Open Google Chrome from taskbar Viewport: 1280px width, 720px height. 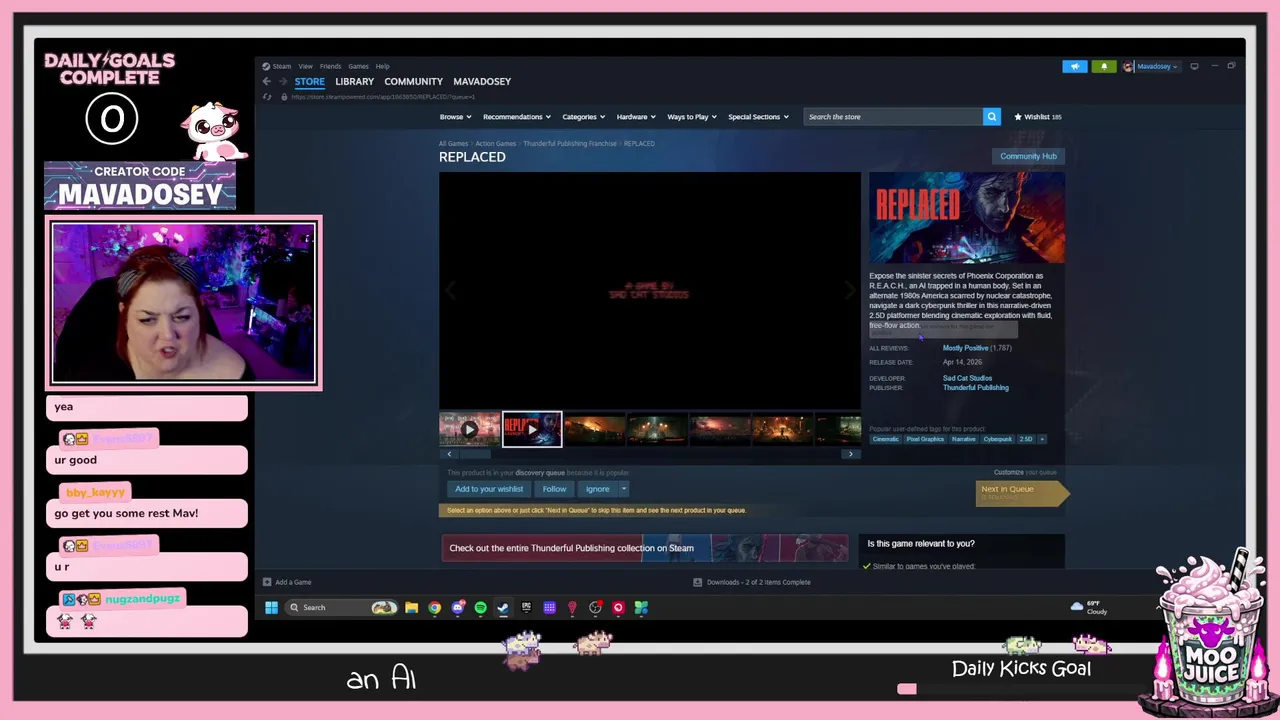(435, 607)
